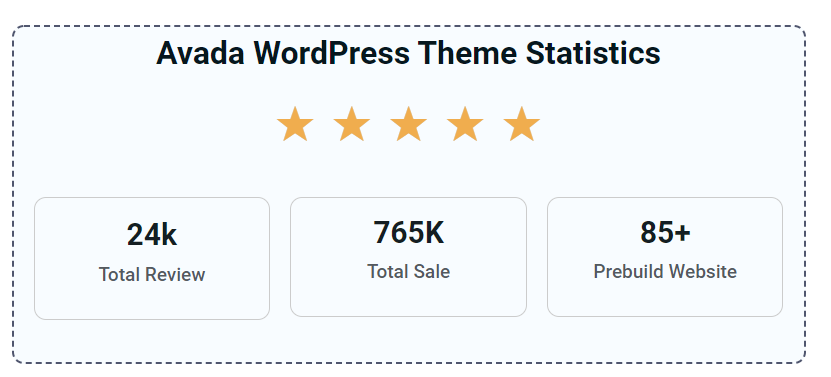The image size is (831, 377).
Task: Open the Total Review statistics card
Action: pos(152,258)
